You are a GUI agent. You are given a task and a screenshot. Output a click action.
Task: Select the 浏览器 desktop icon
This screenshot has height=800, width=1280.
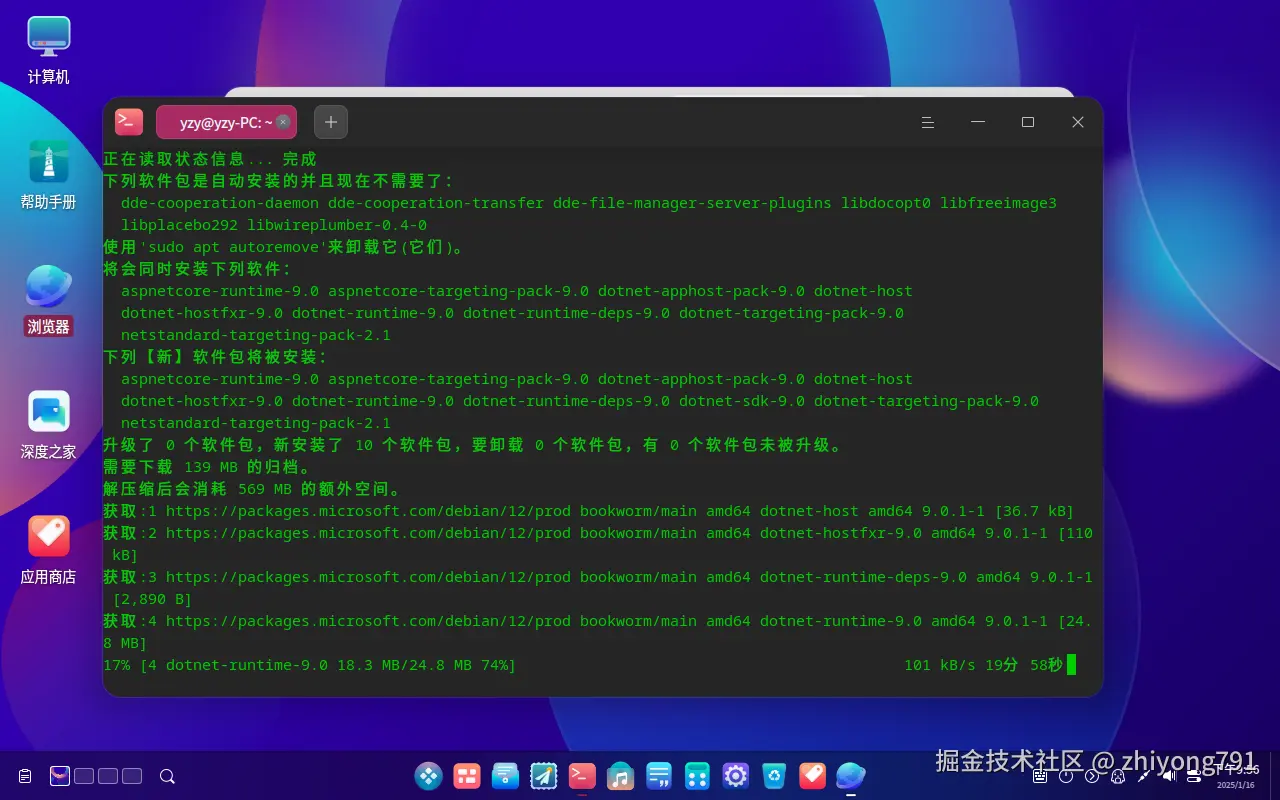point(48,300)
